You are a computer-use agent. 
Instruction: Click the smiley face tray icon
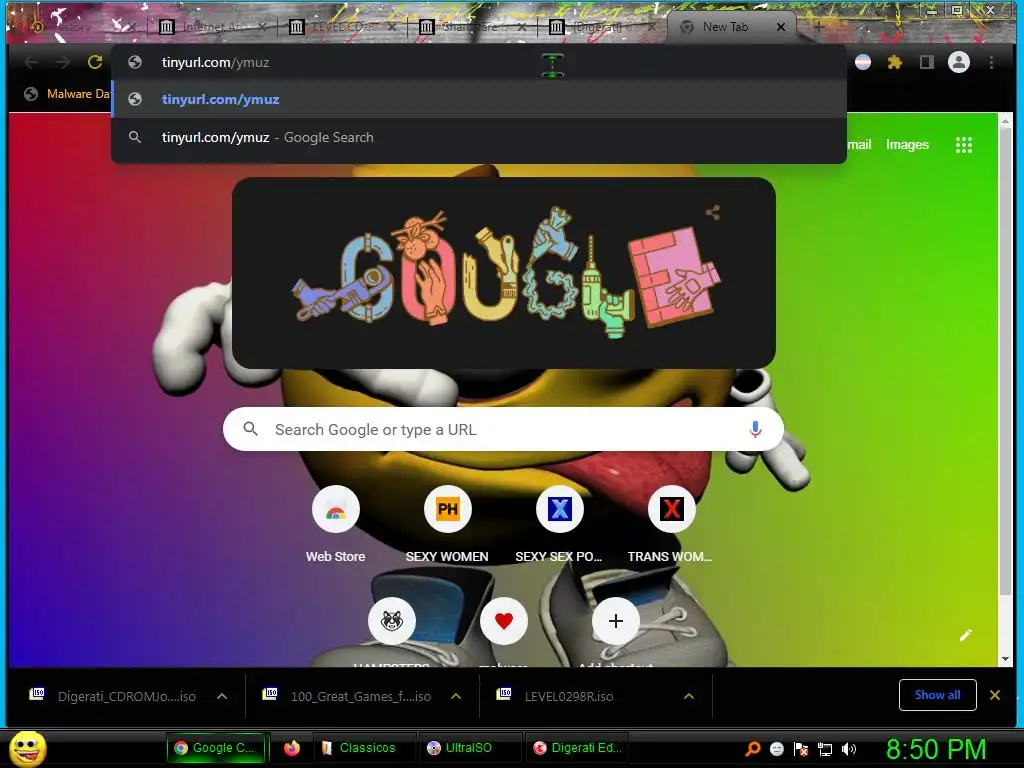pos(776,748)
